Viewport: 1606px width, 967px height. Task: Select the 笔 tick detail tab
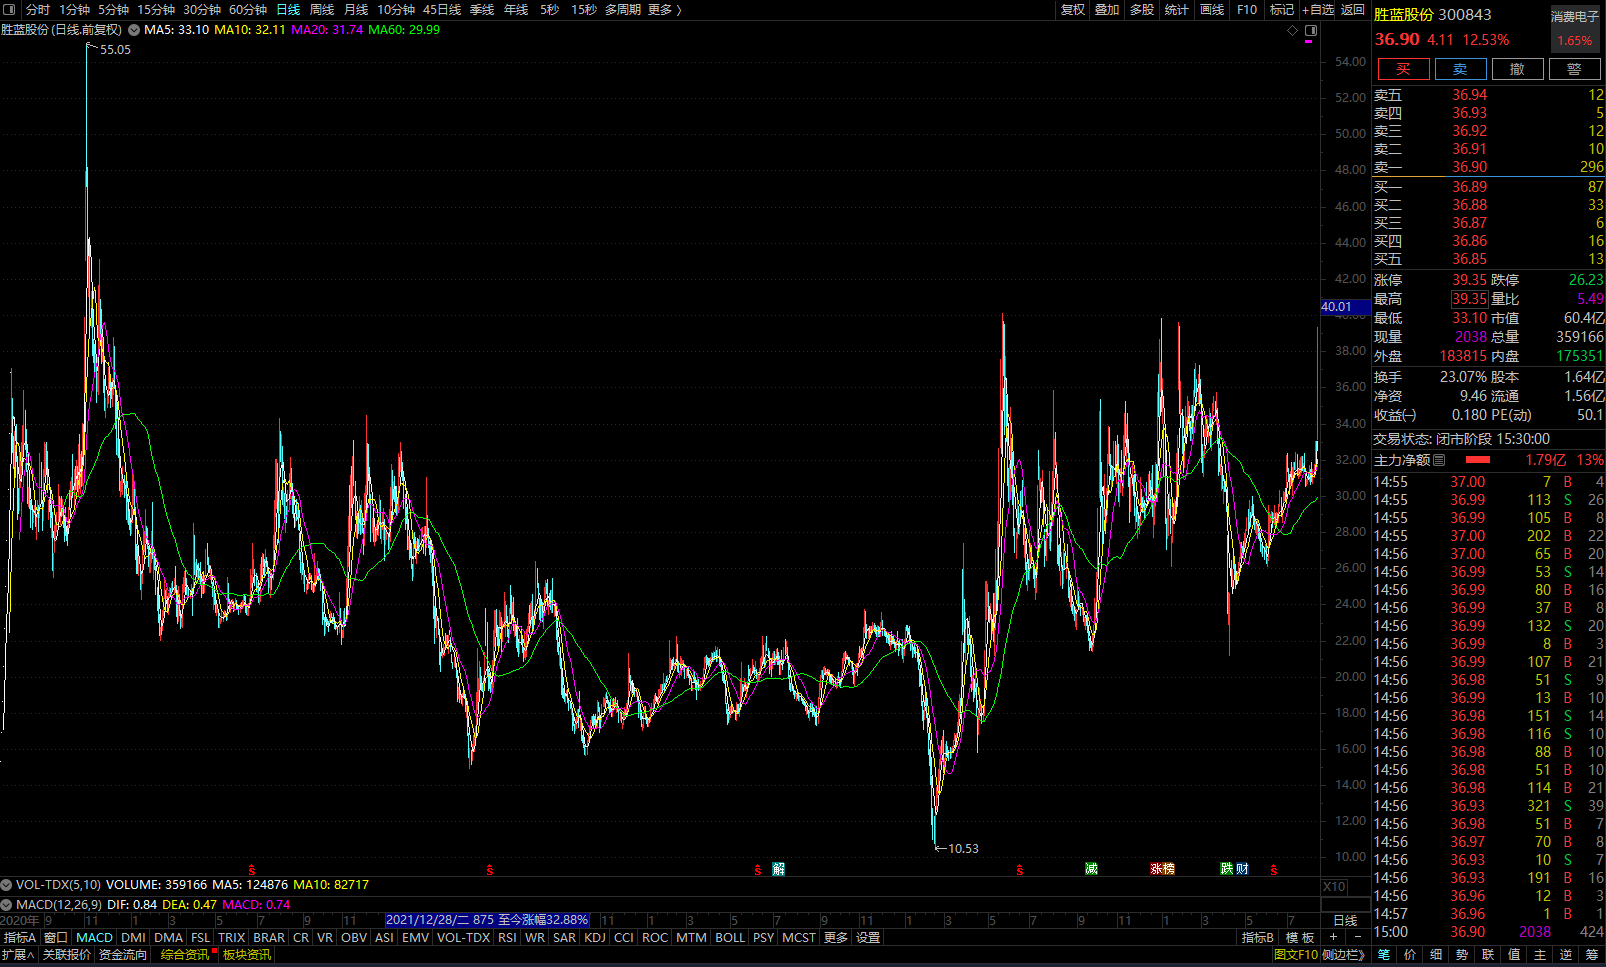tap(1384, 955)
